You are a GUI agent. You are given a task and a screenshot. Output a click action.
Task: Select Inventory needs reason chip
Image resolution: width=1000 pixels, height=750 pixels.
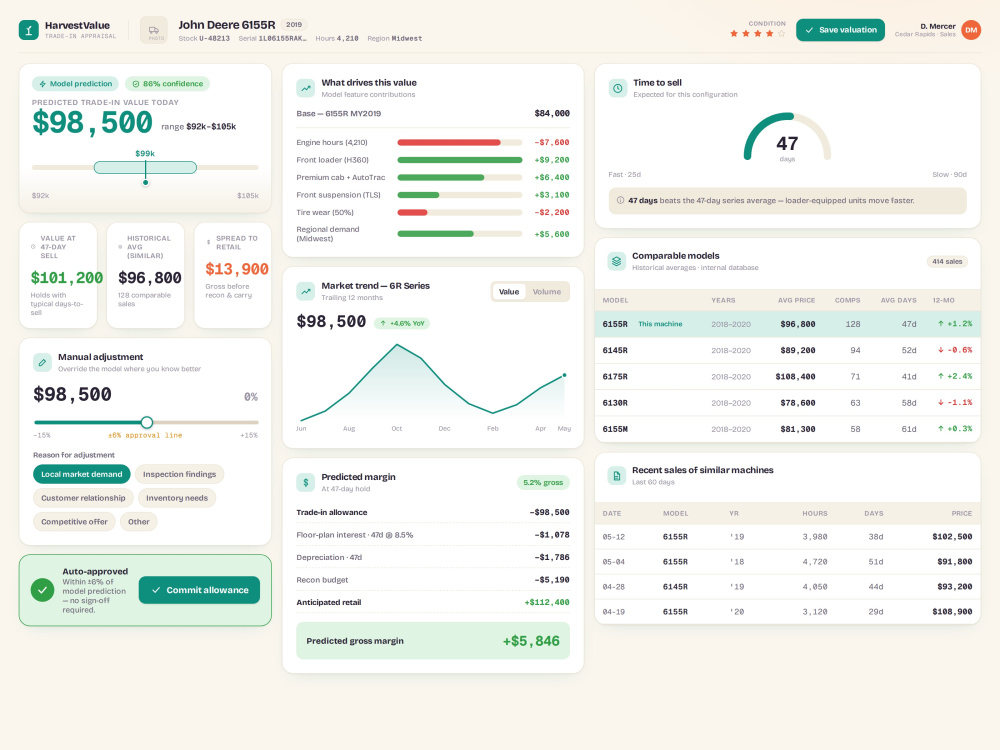(177, 497)
